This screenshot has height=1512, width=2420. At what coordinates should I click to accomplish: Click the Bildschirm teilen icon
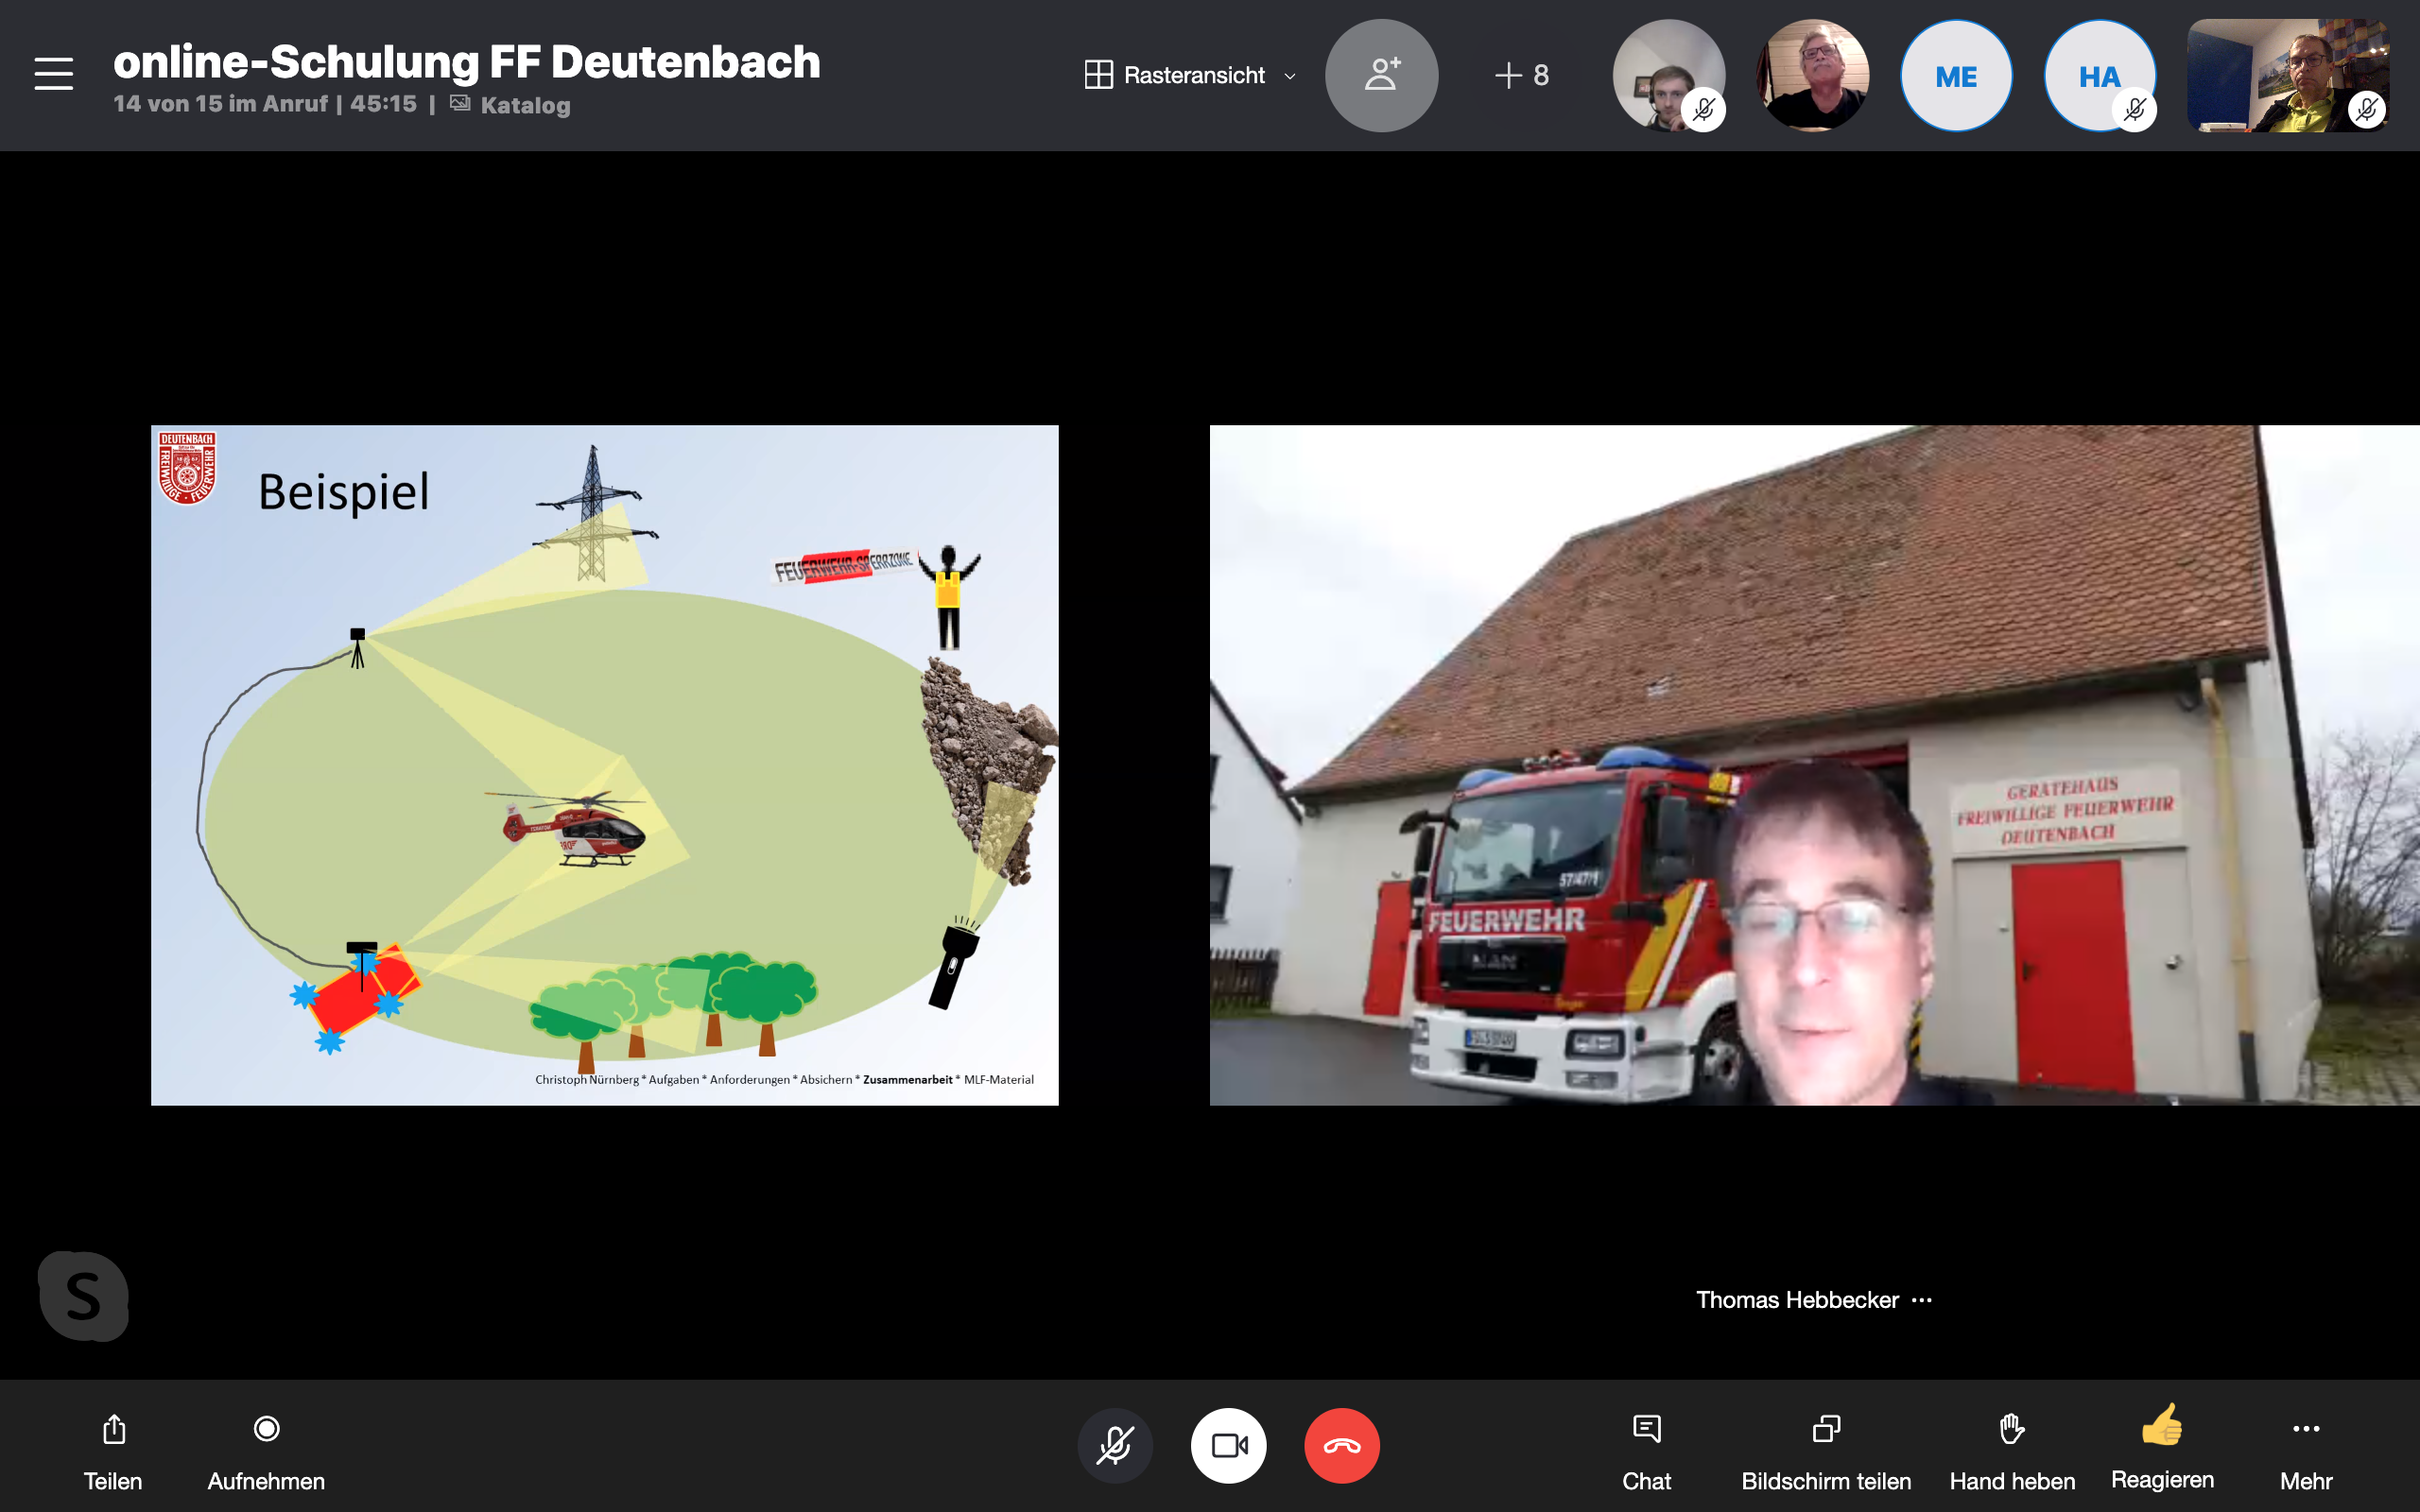(1826, 1430)
